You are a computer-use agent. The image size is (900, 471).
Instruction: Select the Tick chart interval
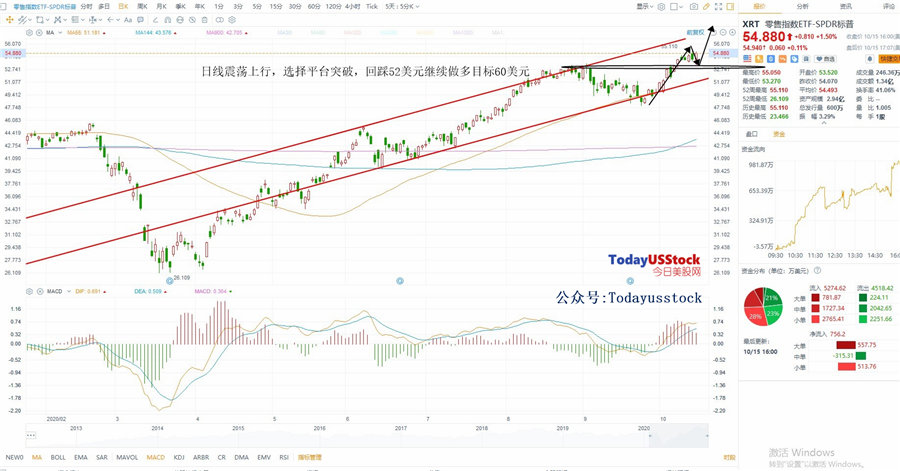click(x=372, y=6)
